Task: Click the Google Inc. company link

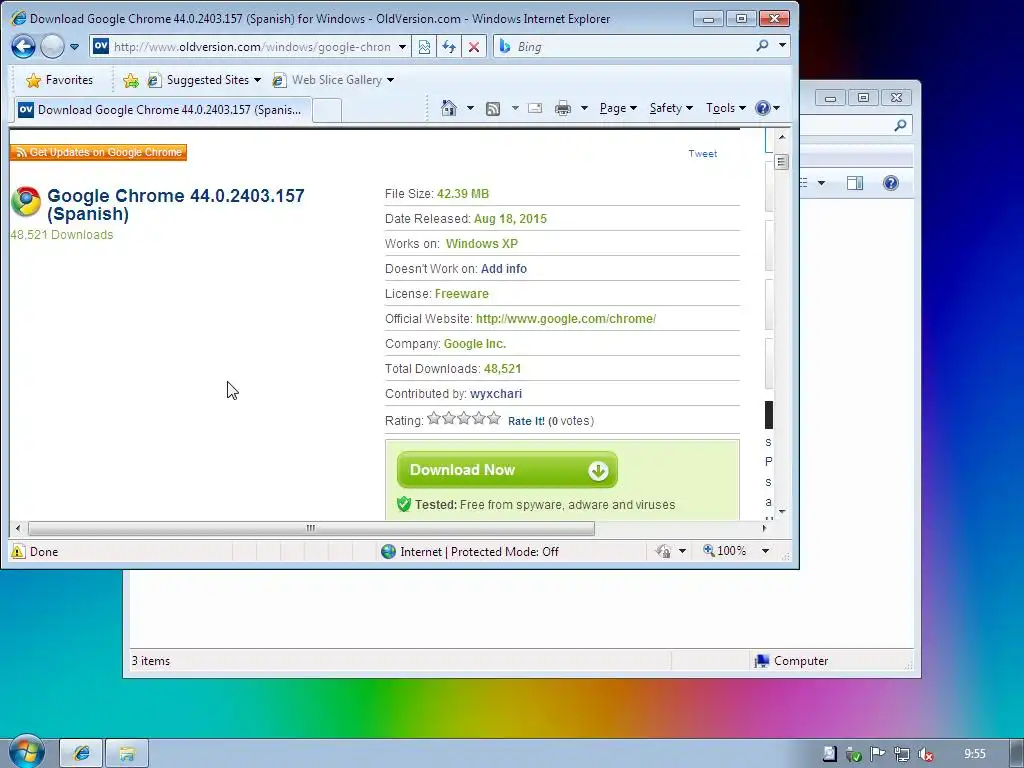Action: (475, 344)
